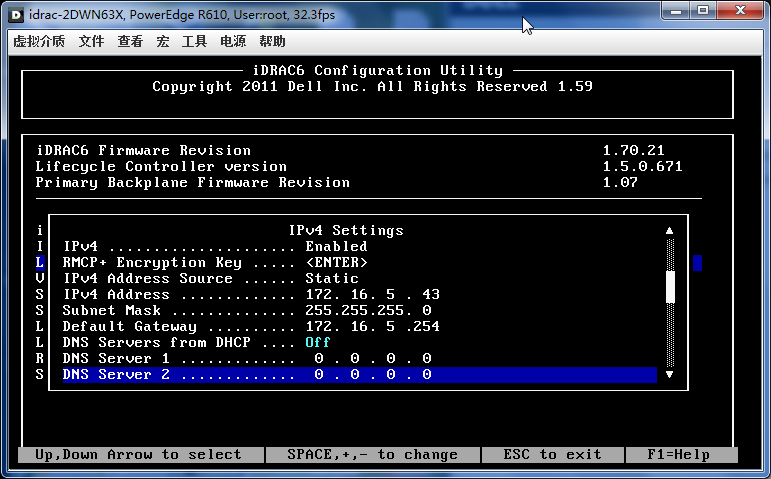This screenshot has width=771, height=479.
Task: Select DNS Servers from DHCP row
Action: (359, 342)
